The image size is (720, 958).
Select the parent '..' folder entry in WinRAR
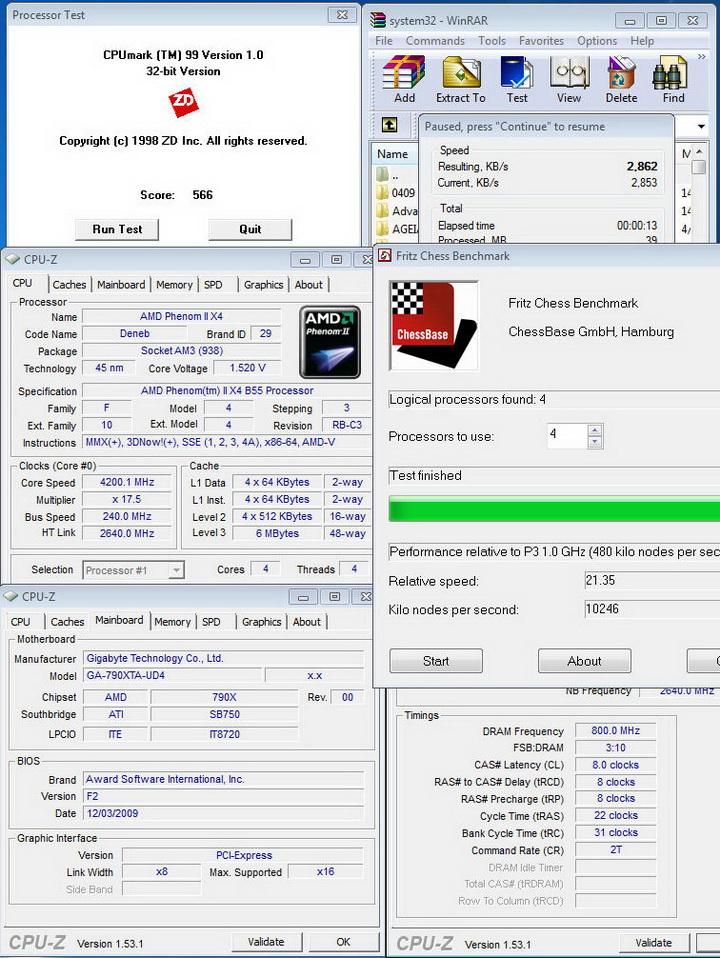[x=388, y=175]
